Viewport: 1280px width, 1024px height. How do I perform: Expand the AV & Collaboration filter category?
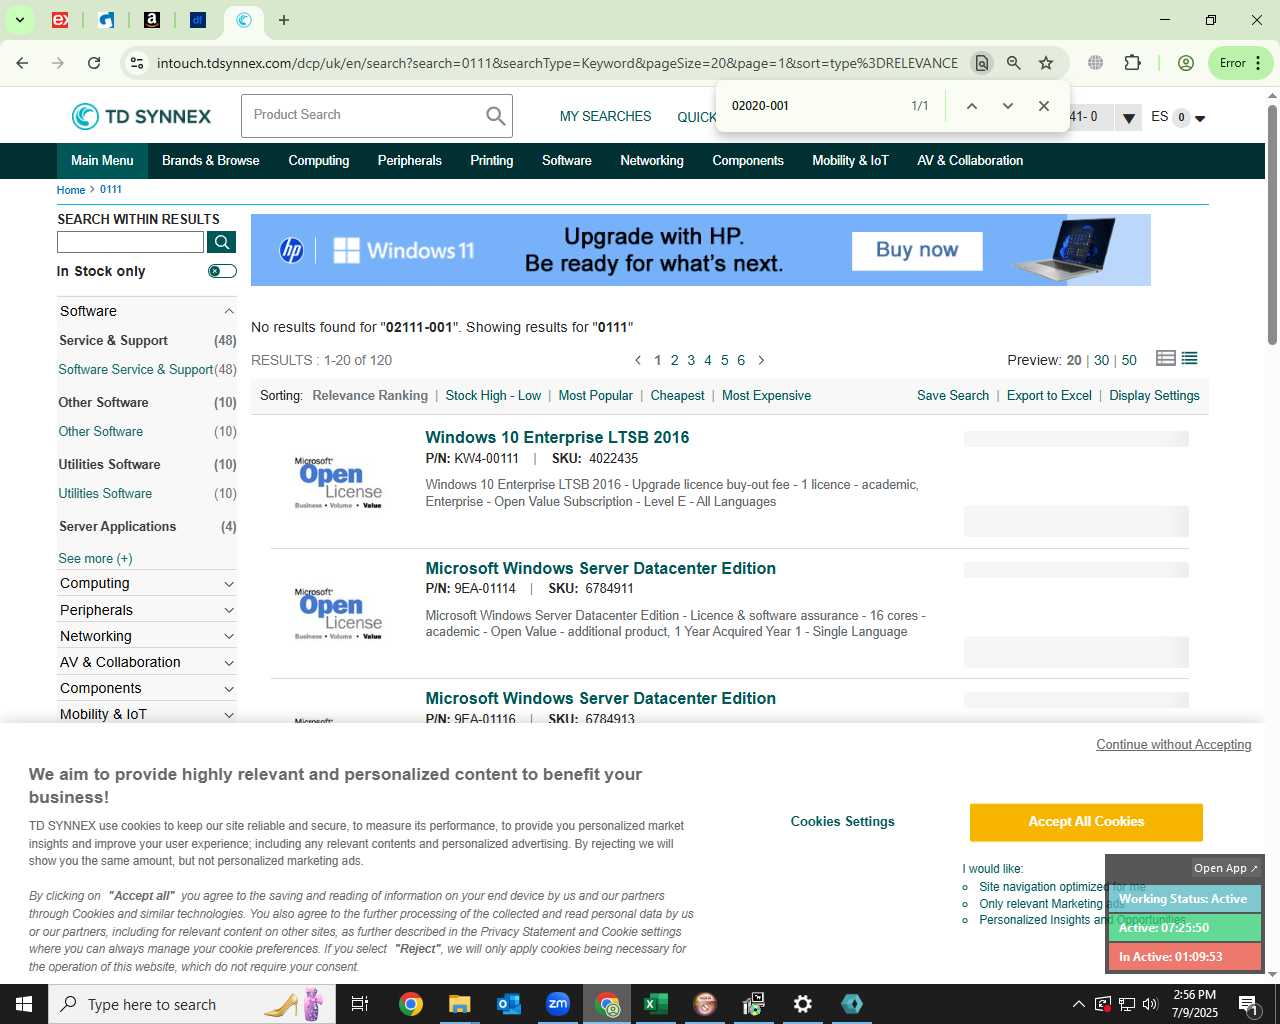pyautogui.click(x=229, y=662)
